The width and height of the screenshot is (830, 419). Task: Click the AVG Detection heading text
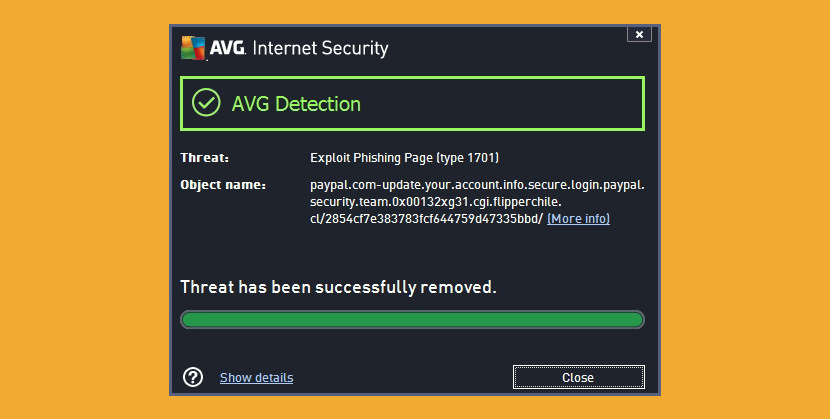(x=296, y=104)
